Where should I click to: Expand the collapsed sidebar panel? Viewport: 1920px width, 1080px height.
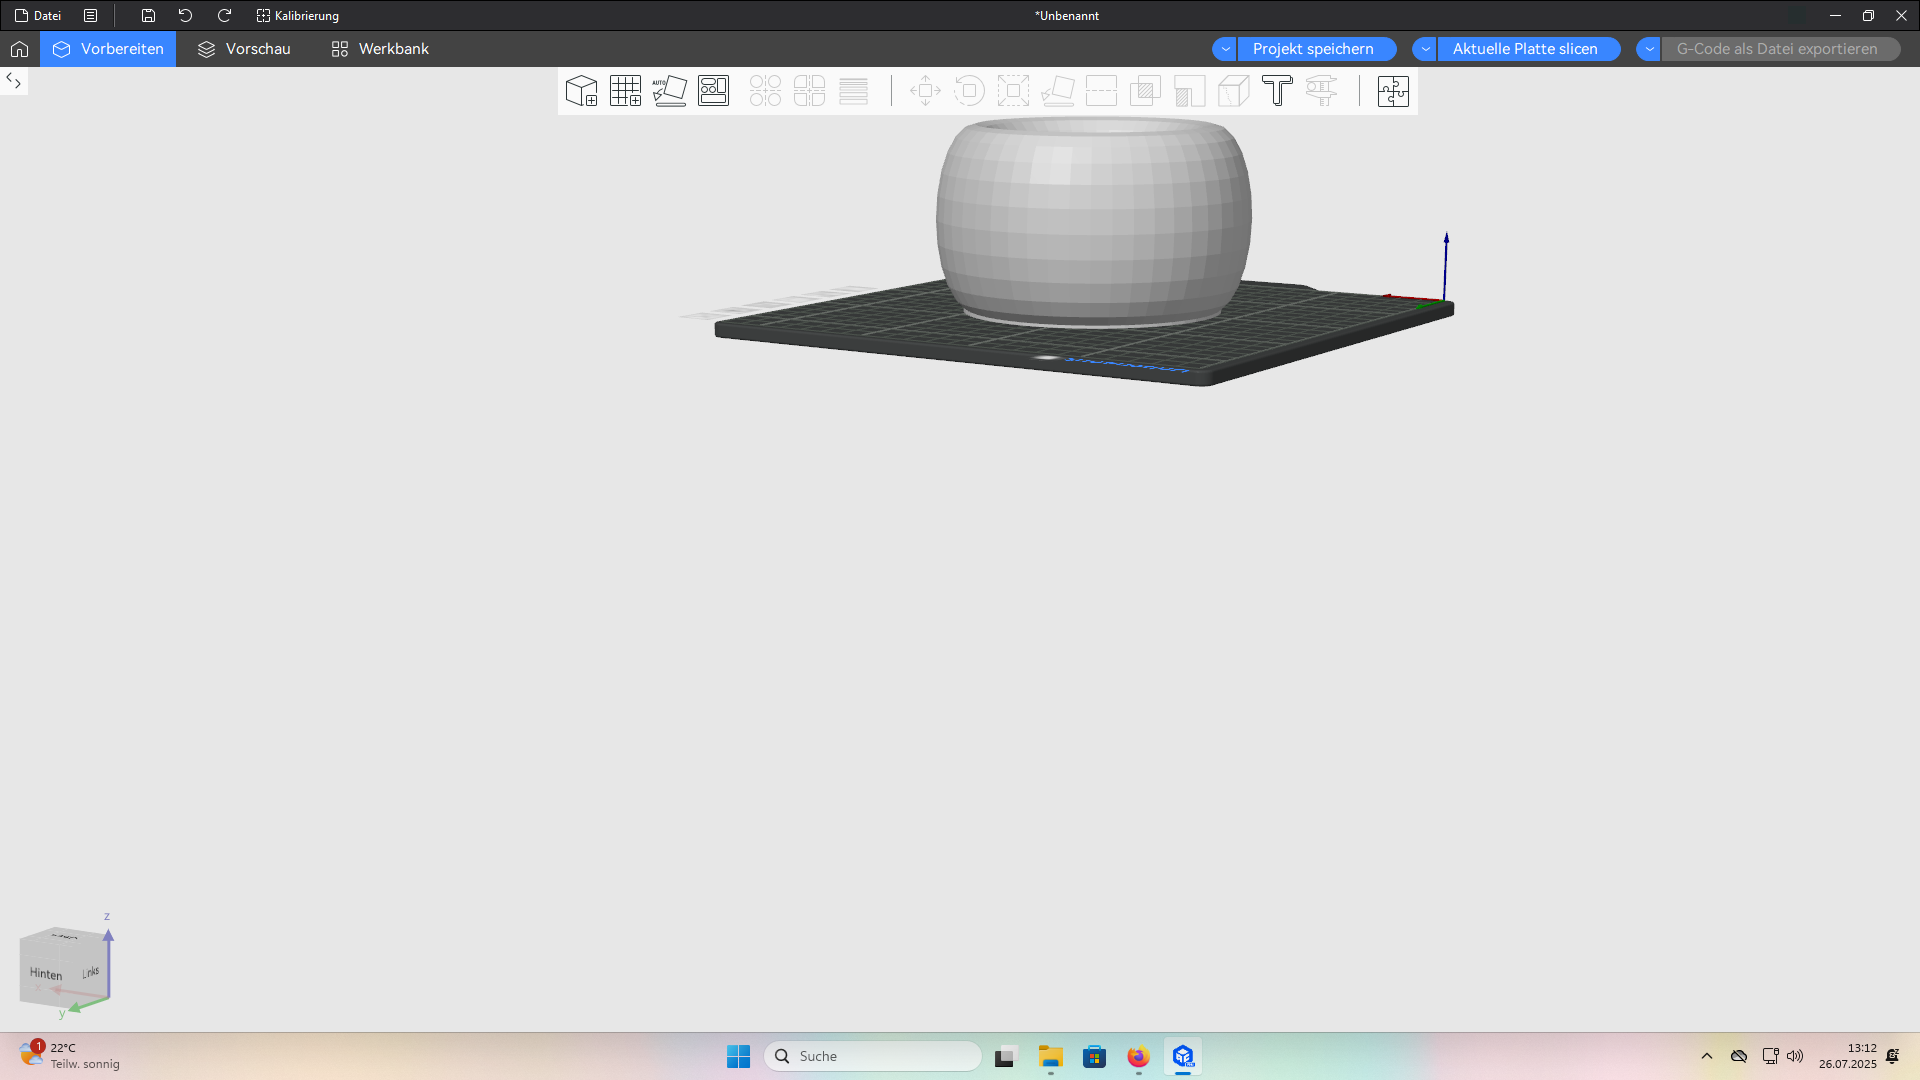14,81
